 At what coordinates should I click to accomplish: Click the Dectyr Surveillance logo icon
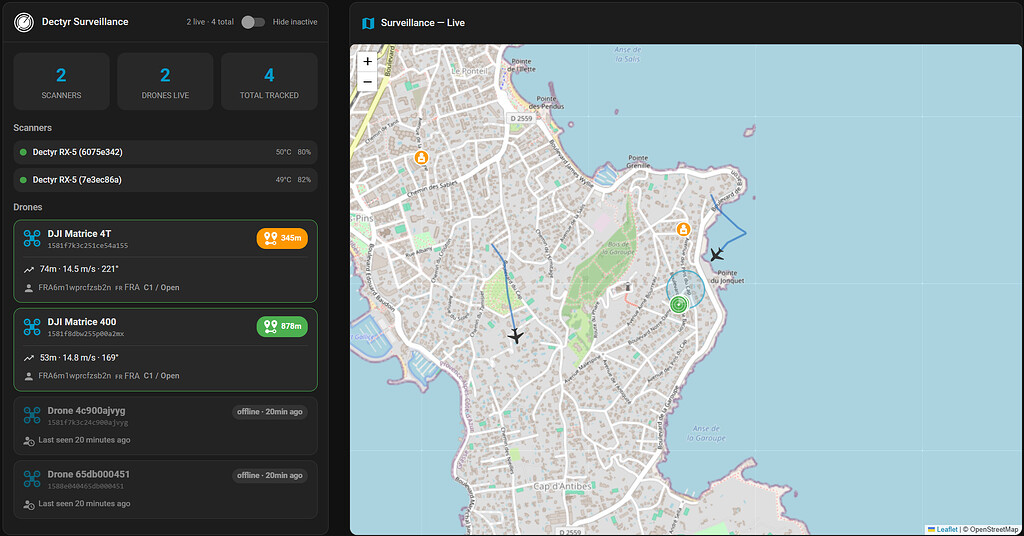point(24,22)
